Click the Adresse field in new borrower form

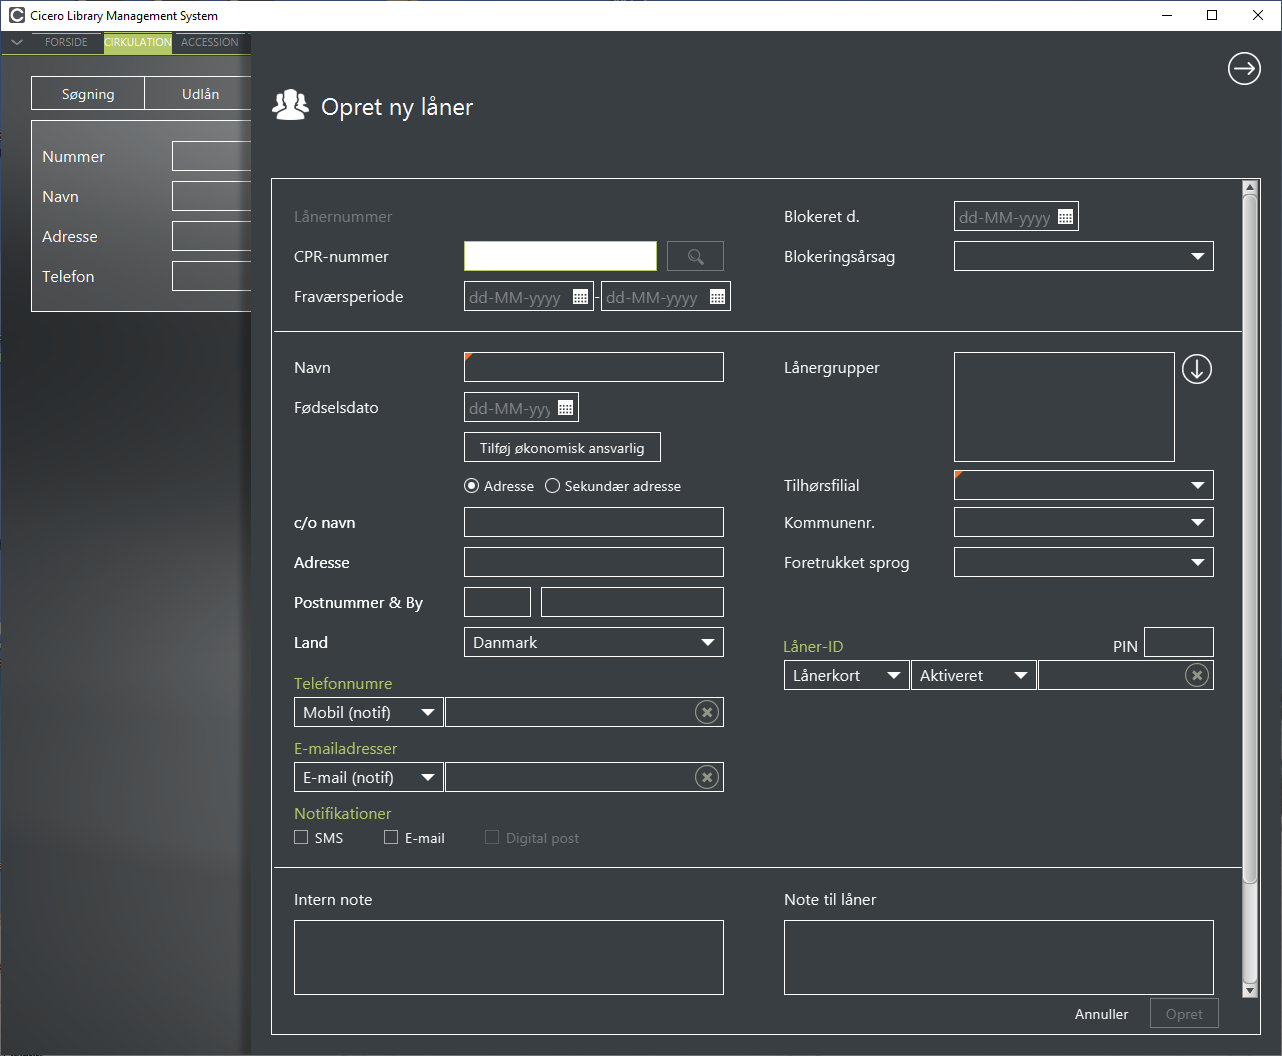[x=594, y=563]
